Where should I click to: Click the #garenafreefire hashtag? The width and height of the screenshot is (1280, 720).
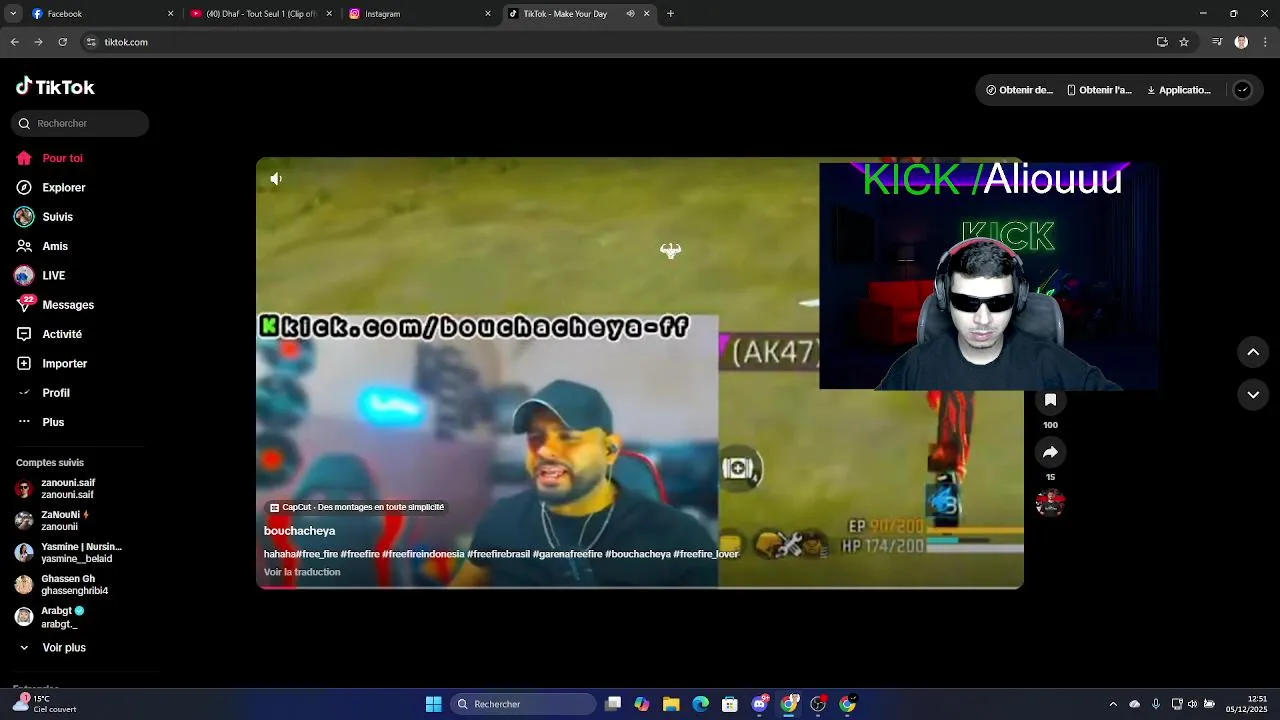pyautogui.click(x=567, y=554)
